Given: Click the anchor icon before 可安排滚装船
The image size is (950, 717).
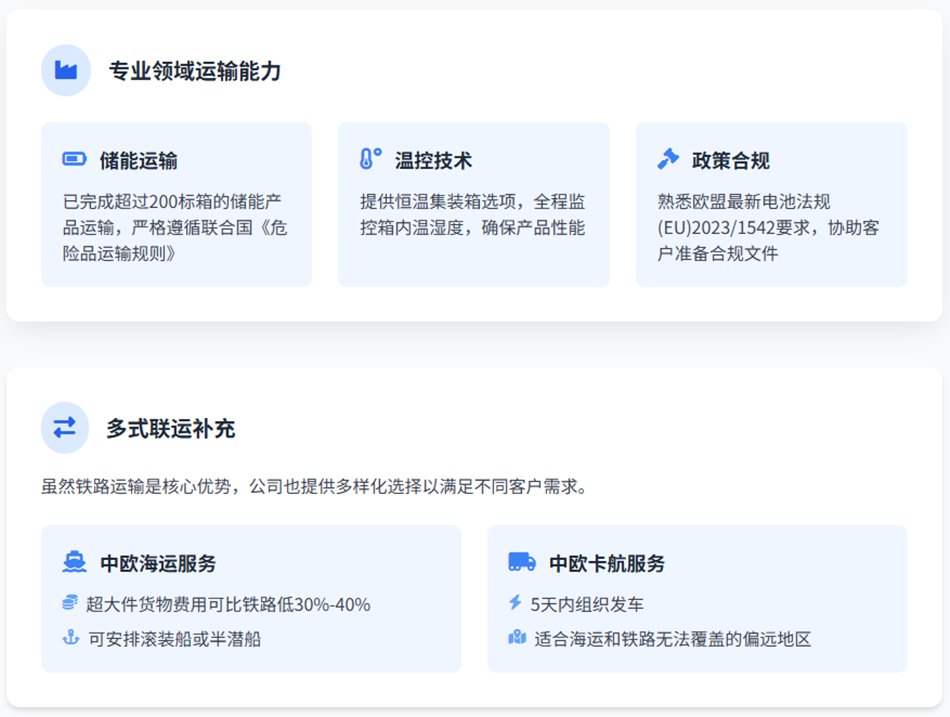Looking at the screenshot, I should pyautogui.click(x=70, y=638).
